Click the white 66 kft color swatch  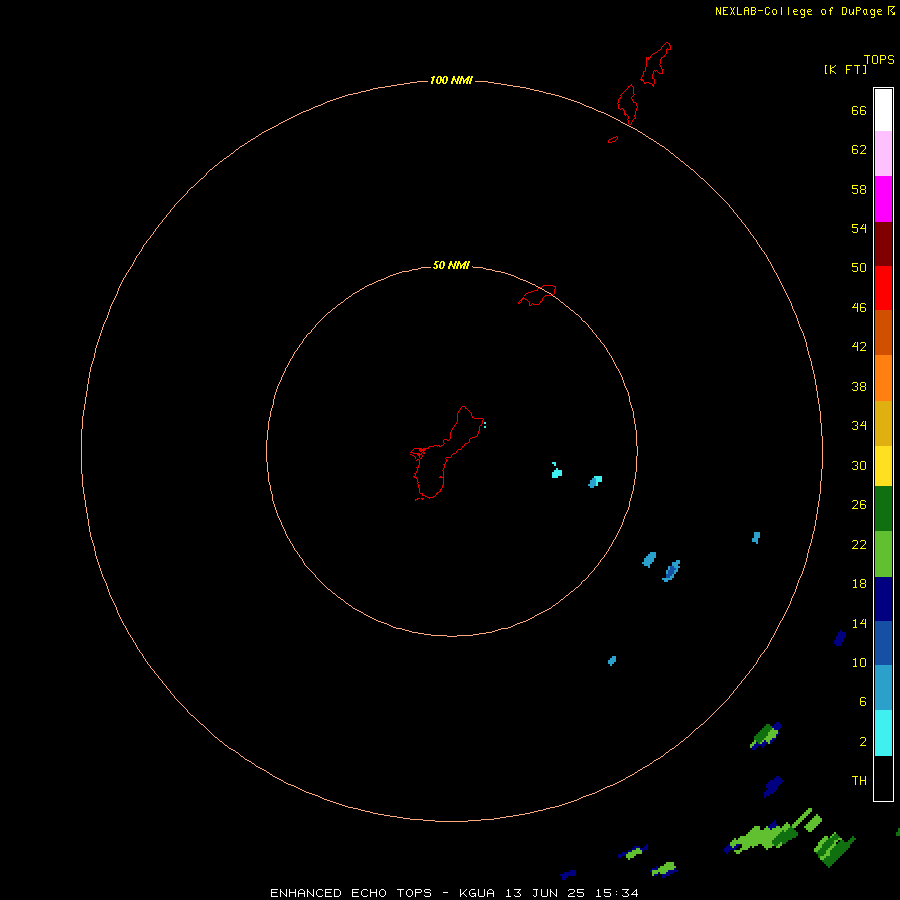[883, 110]
